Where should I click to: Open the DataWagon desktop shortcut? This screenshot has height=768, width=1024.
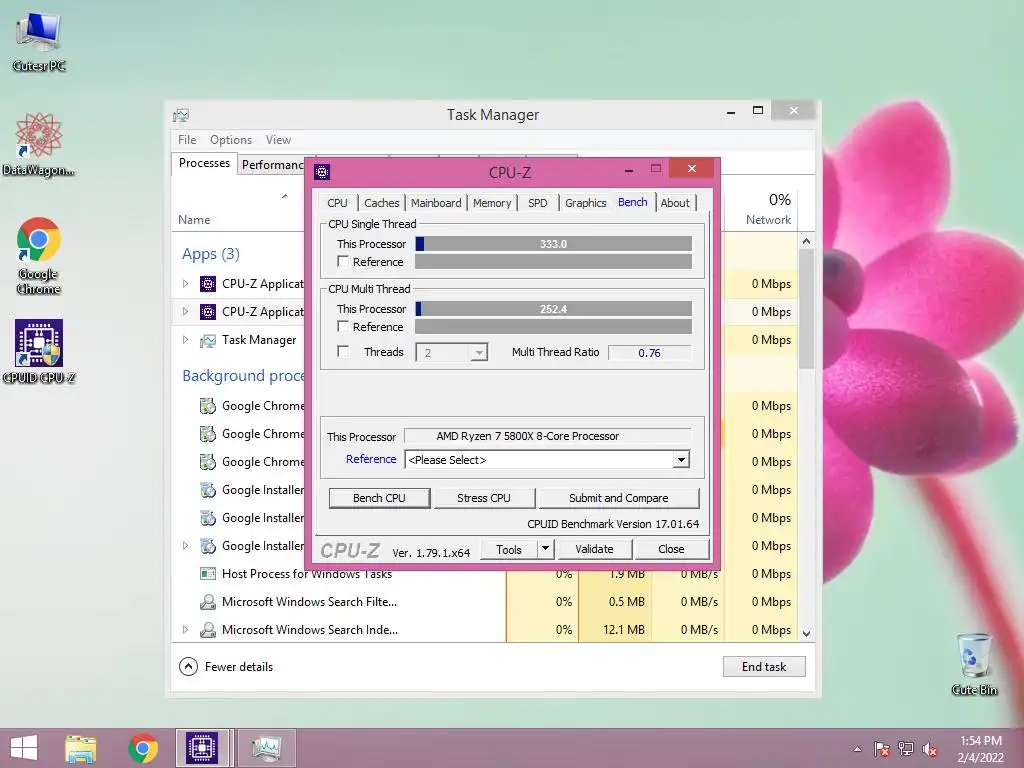[x=39, y=144]
